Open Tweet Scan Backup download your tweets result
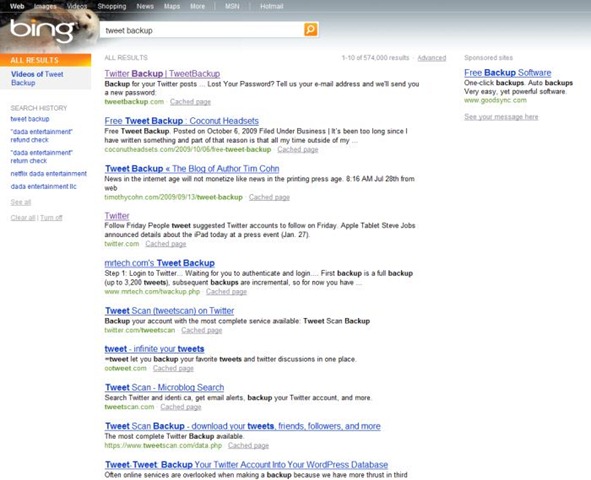The image size is (591, 480). pos(243,426)
